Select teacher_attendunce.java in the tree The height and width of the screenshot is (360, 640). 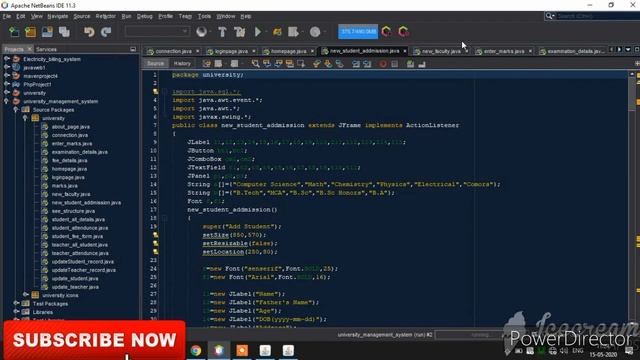[x=80, y=253]
